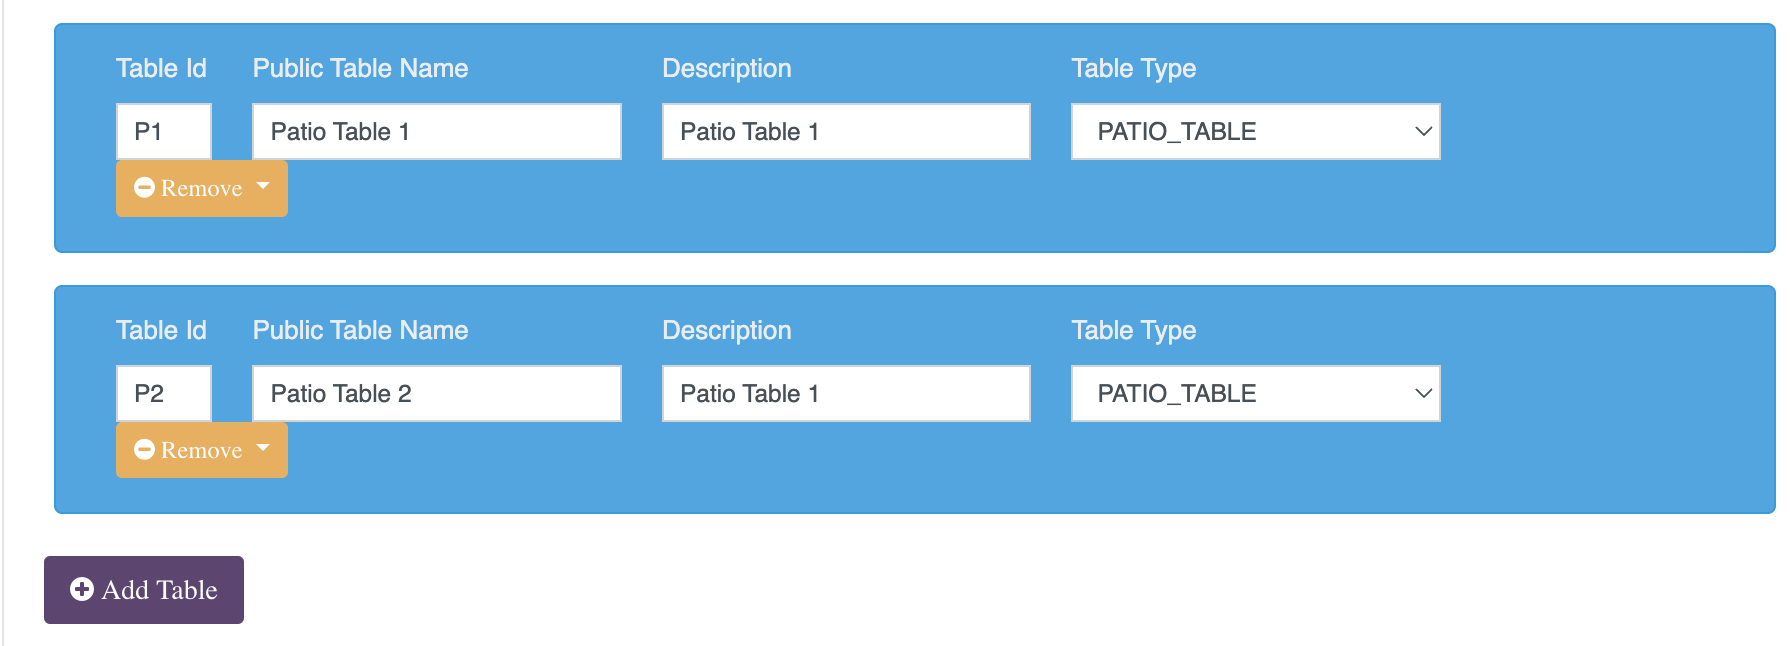Image resolution: width=1790 pixels, height=646 pixels.
Task: Click the plus icon on Add Table
Action: [82, 589]
